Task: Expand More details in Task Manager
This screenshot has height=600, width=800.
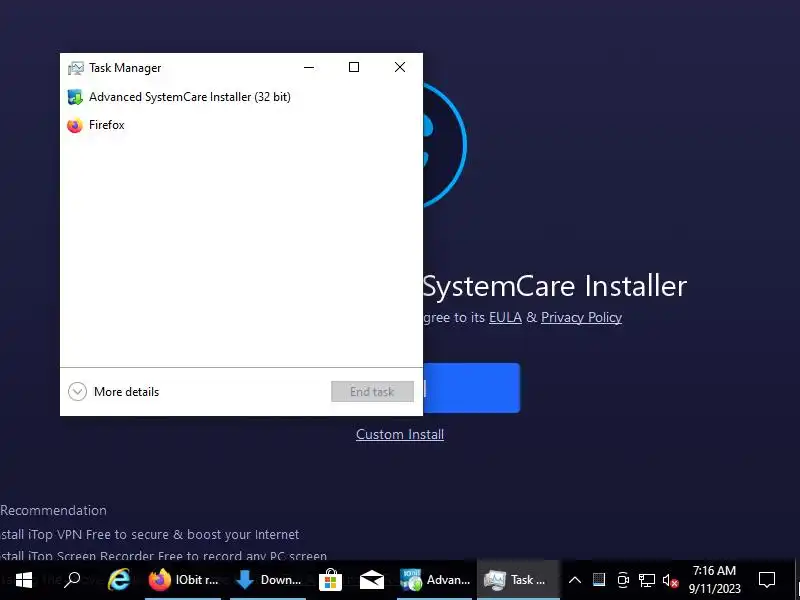Action: (x=114, y=392)
